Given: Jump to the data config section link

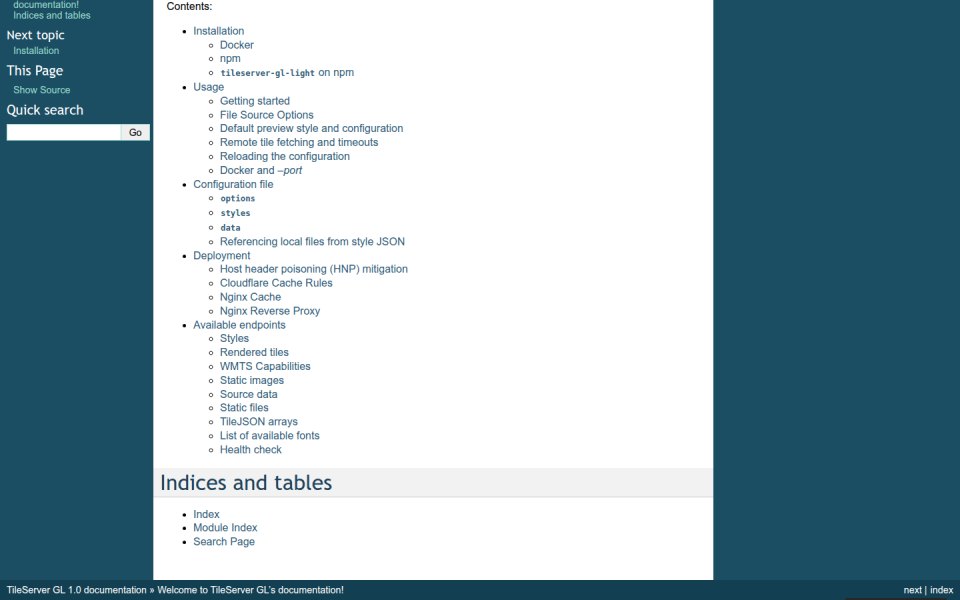Looking at the screenshot, I should coord(230,227).
